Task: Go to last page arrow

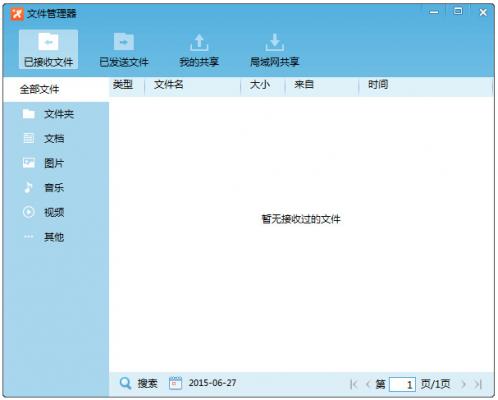Action: (478, 384)
